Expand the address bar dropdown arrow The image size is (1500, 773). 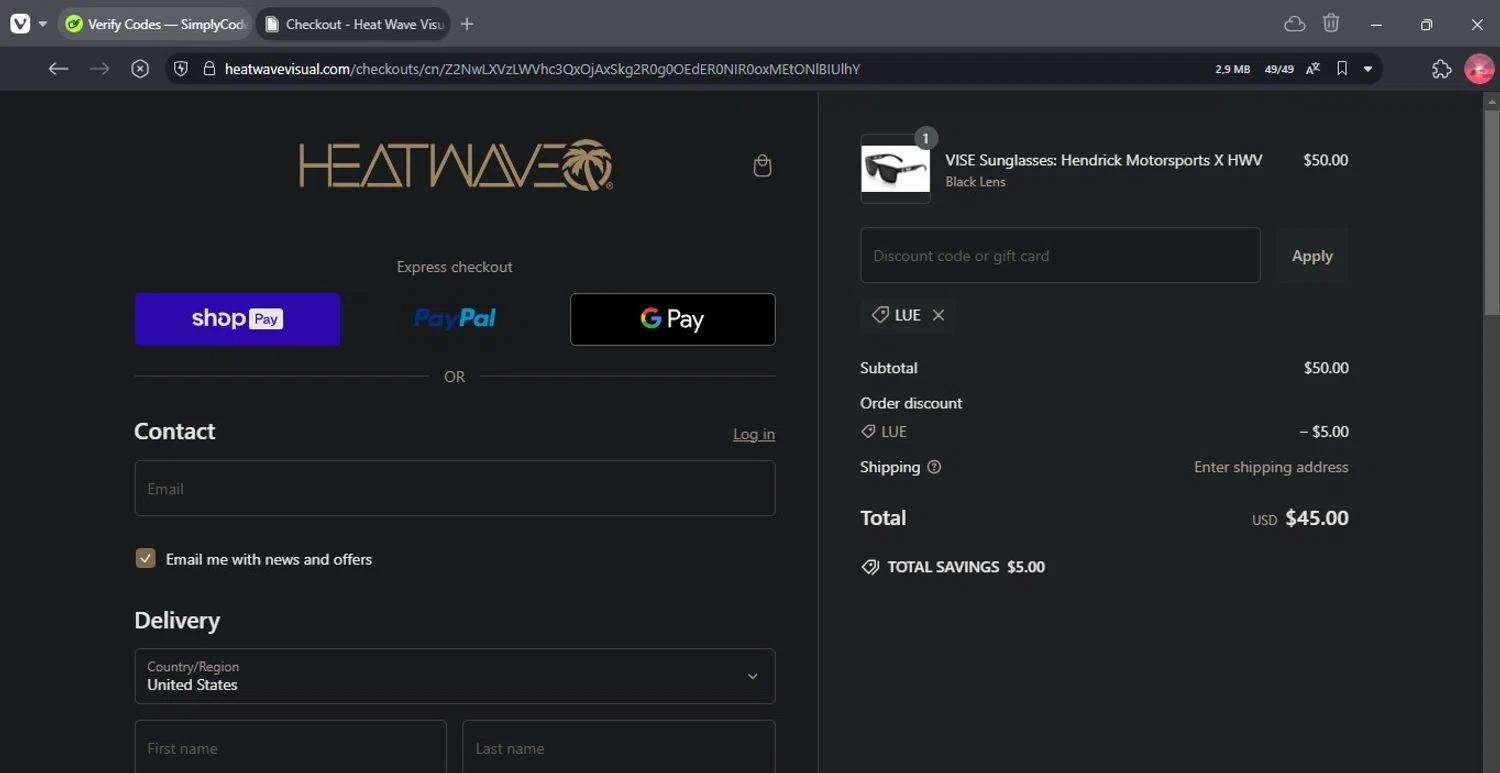click(1368, 69)
